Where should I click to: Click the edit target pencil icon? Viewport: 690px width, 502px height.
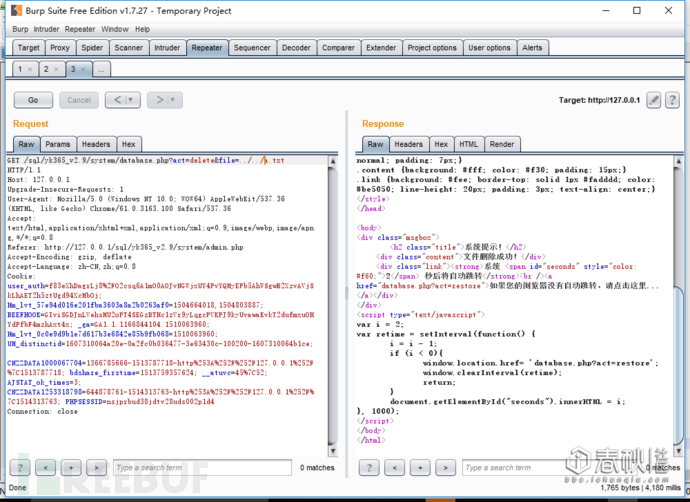click(x=654, y=100)
